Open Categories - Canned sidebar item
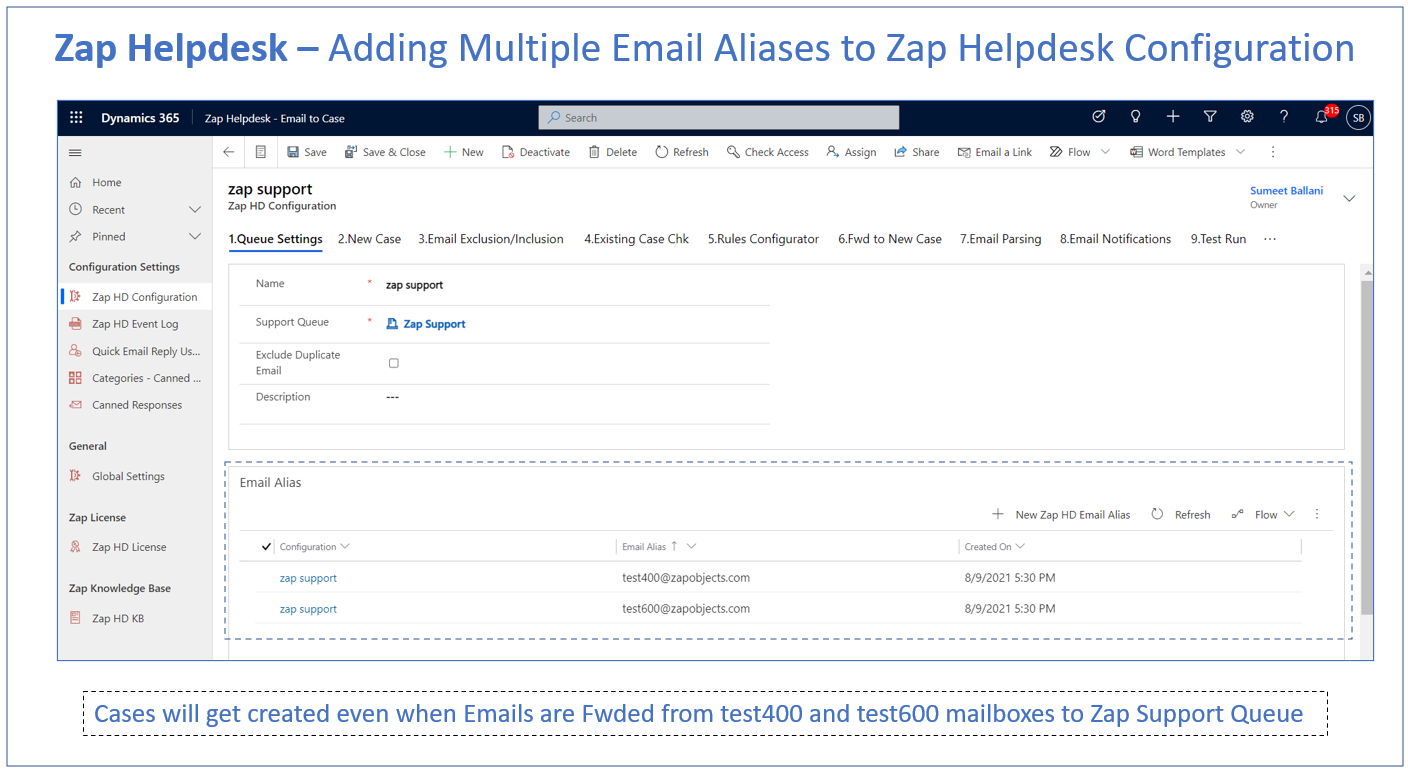 point(134,378)
